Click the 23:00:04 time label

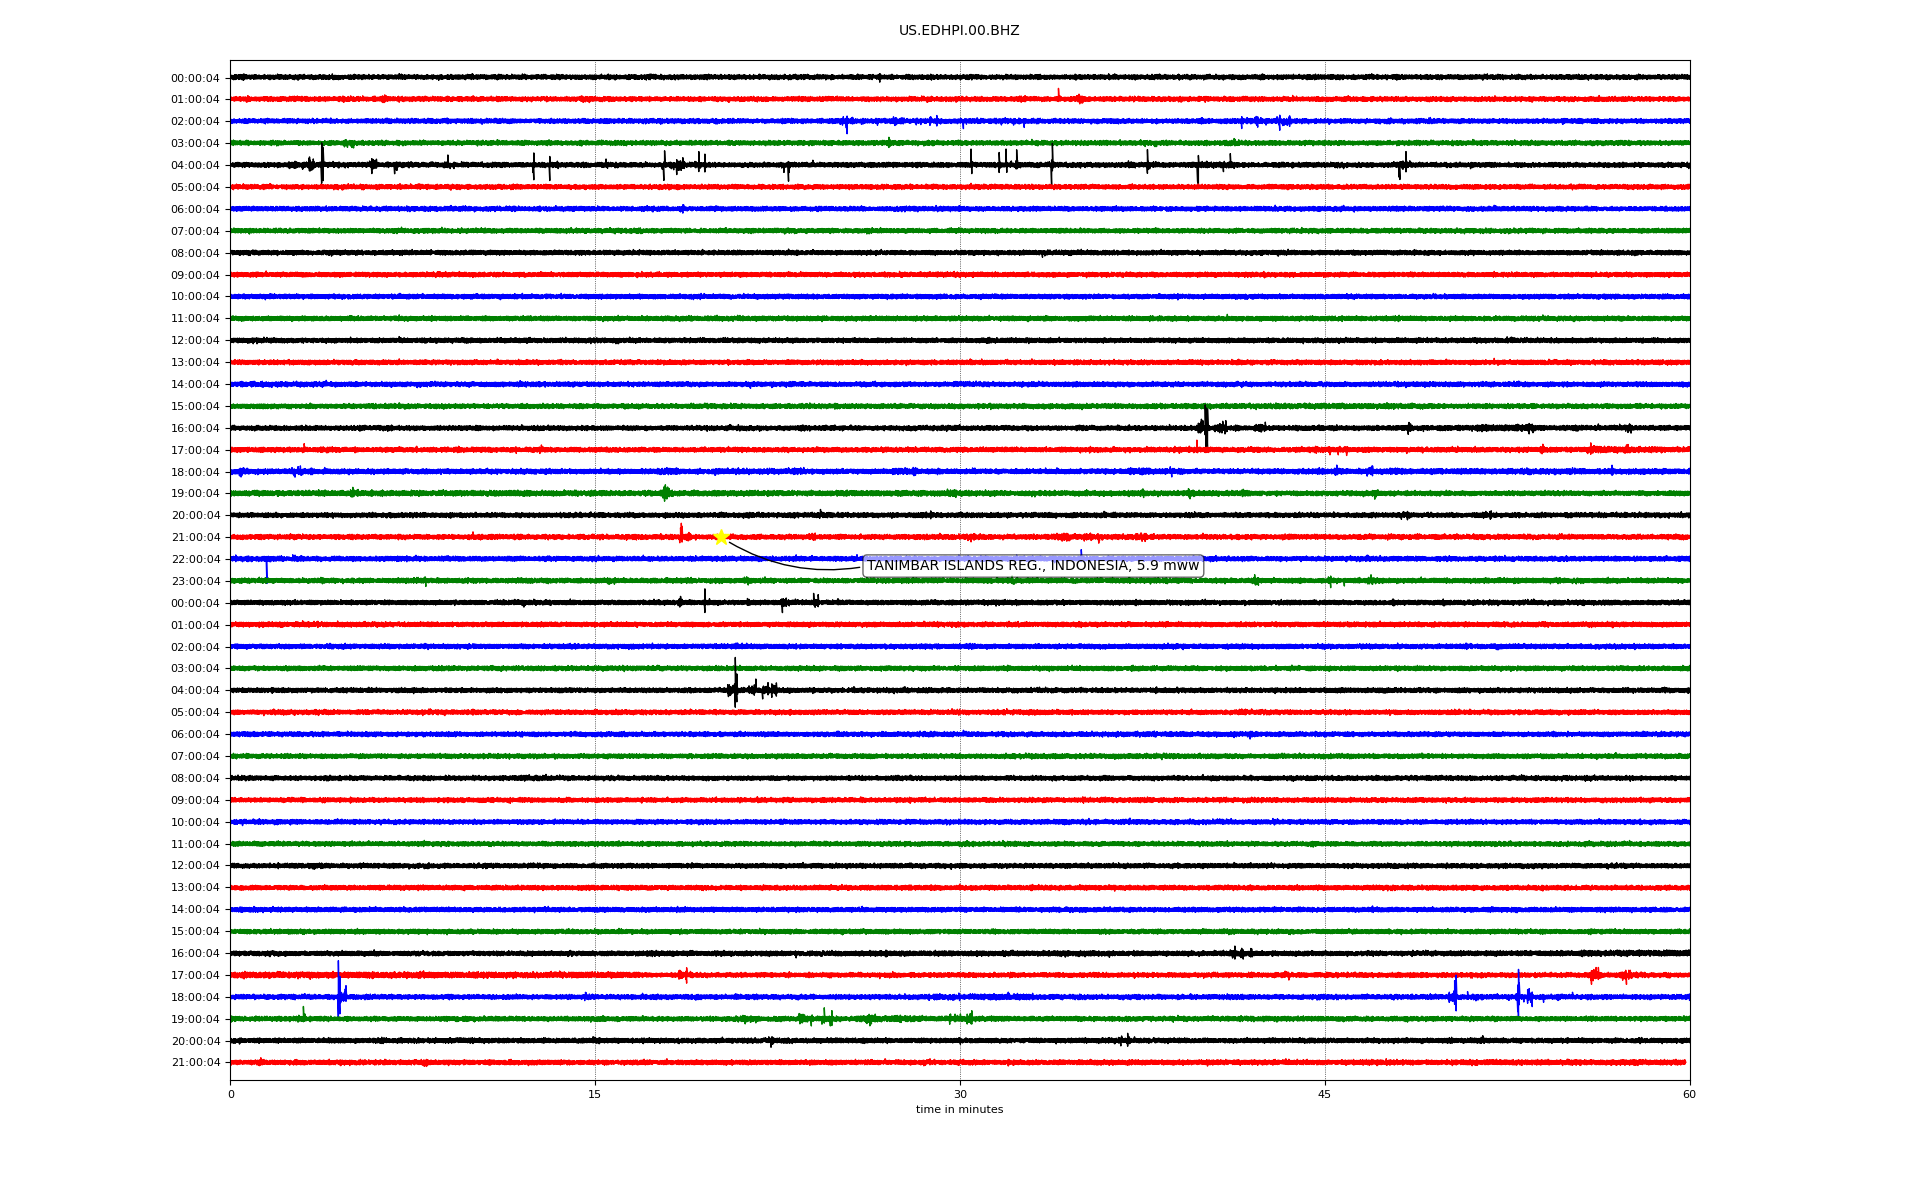click(195, 582)
